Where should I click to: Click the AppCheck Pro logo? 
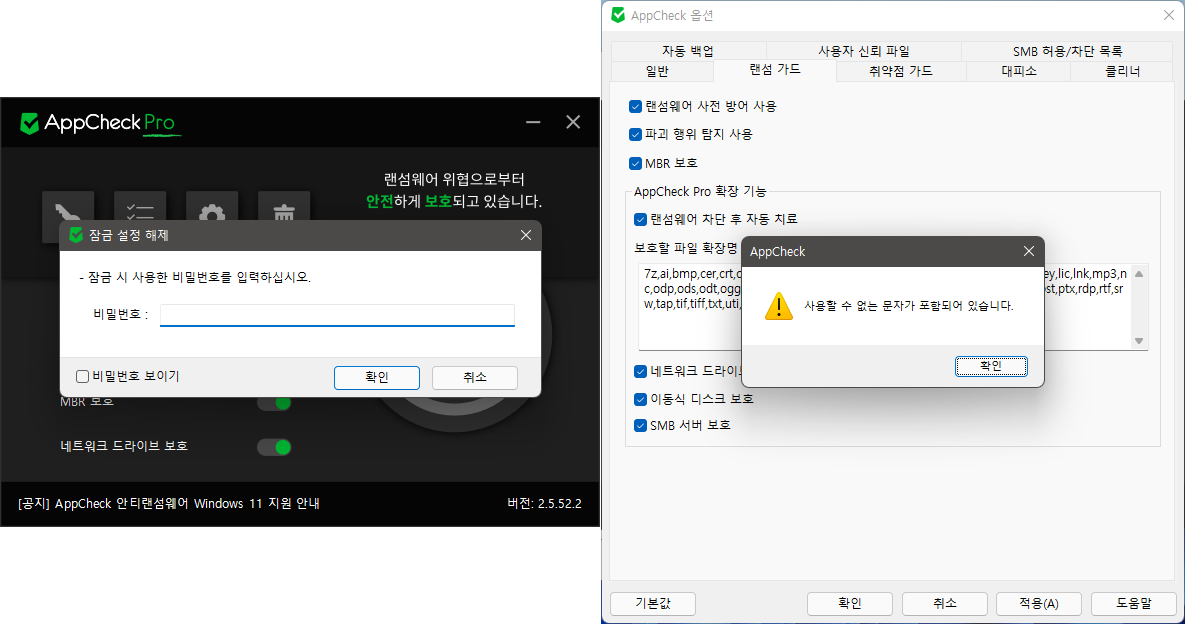98,123
